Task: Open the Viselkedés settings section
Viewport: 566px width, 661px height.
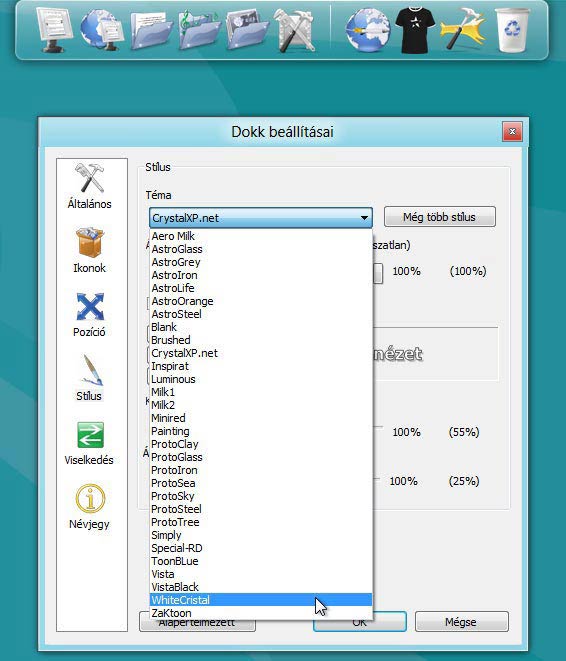Action: [90, 443]
